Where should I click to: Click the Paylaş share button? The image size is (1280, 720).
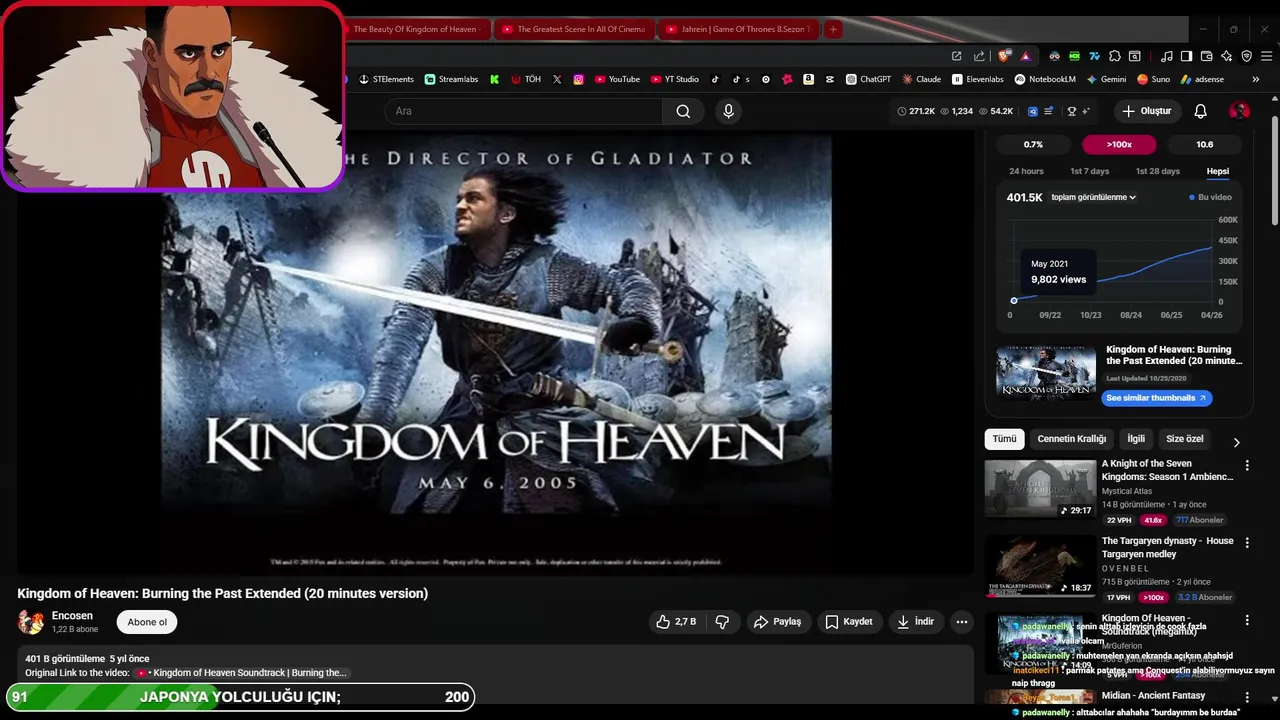777,622
